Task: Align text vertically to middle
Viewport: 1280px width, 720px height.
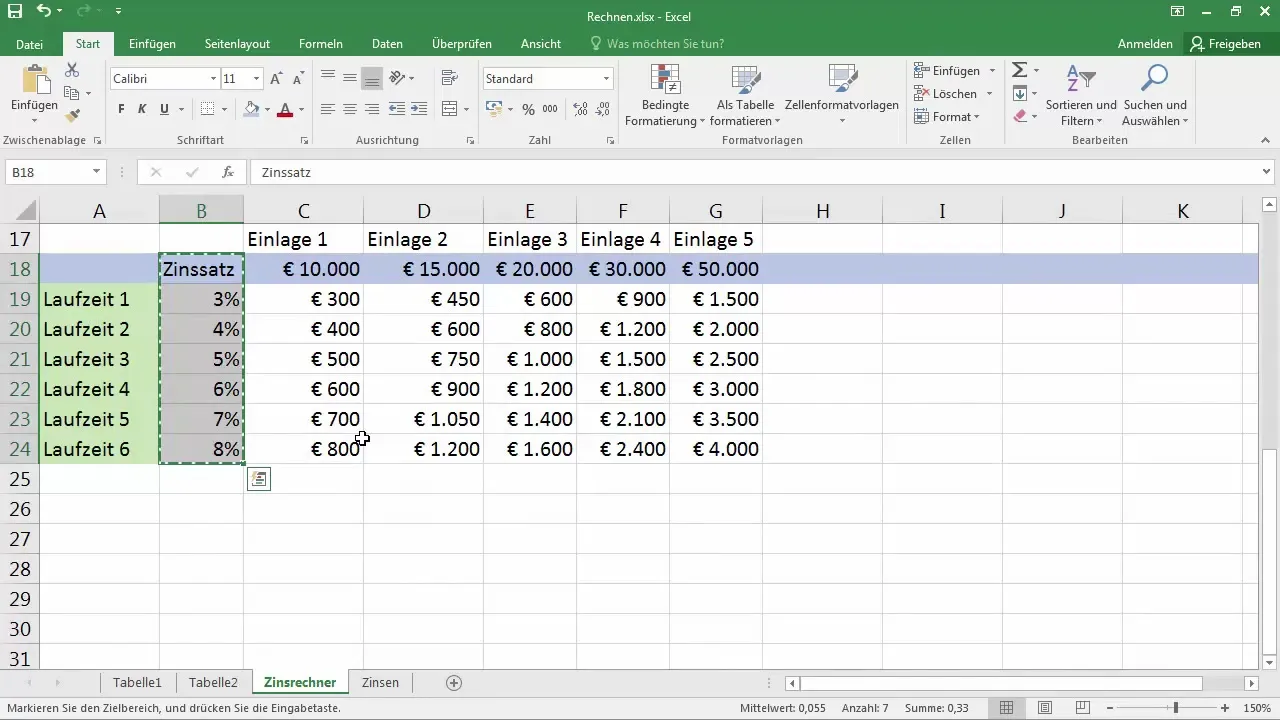Action: coord(350,77)
